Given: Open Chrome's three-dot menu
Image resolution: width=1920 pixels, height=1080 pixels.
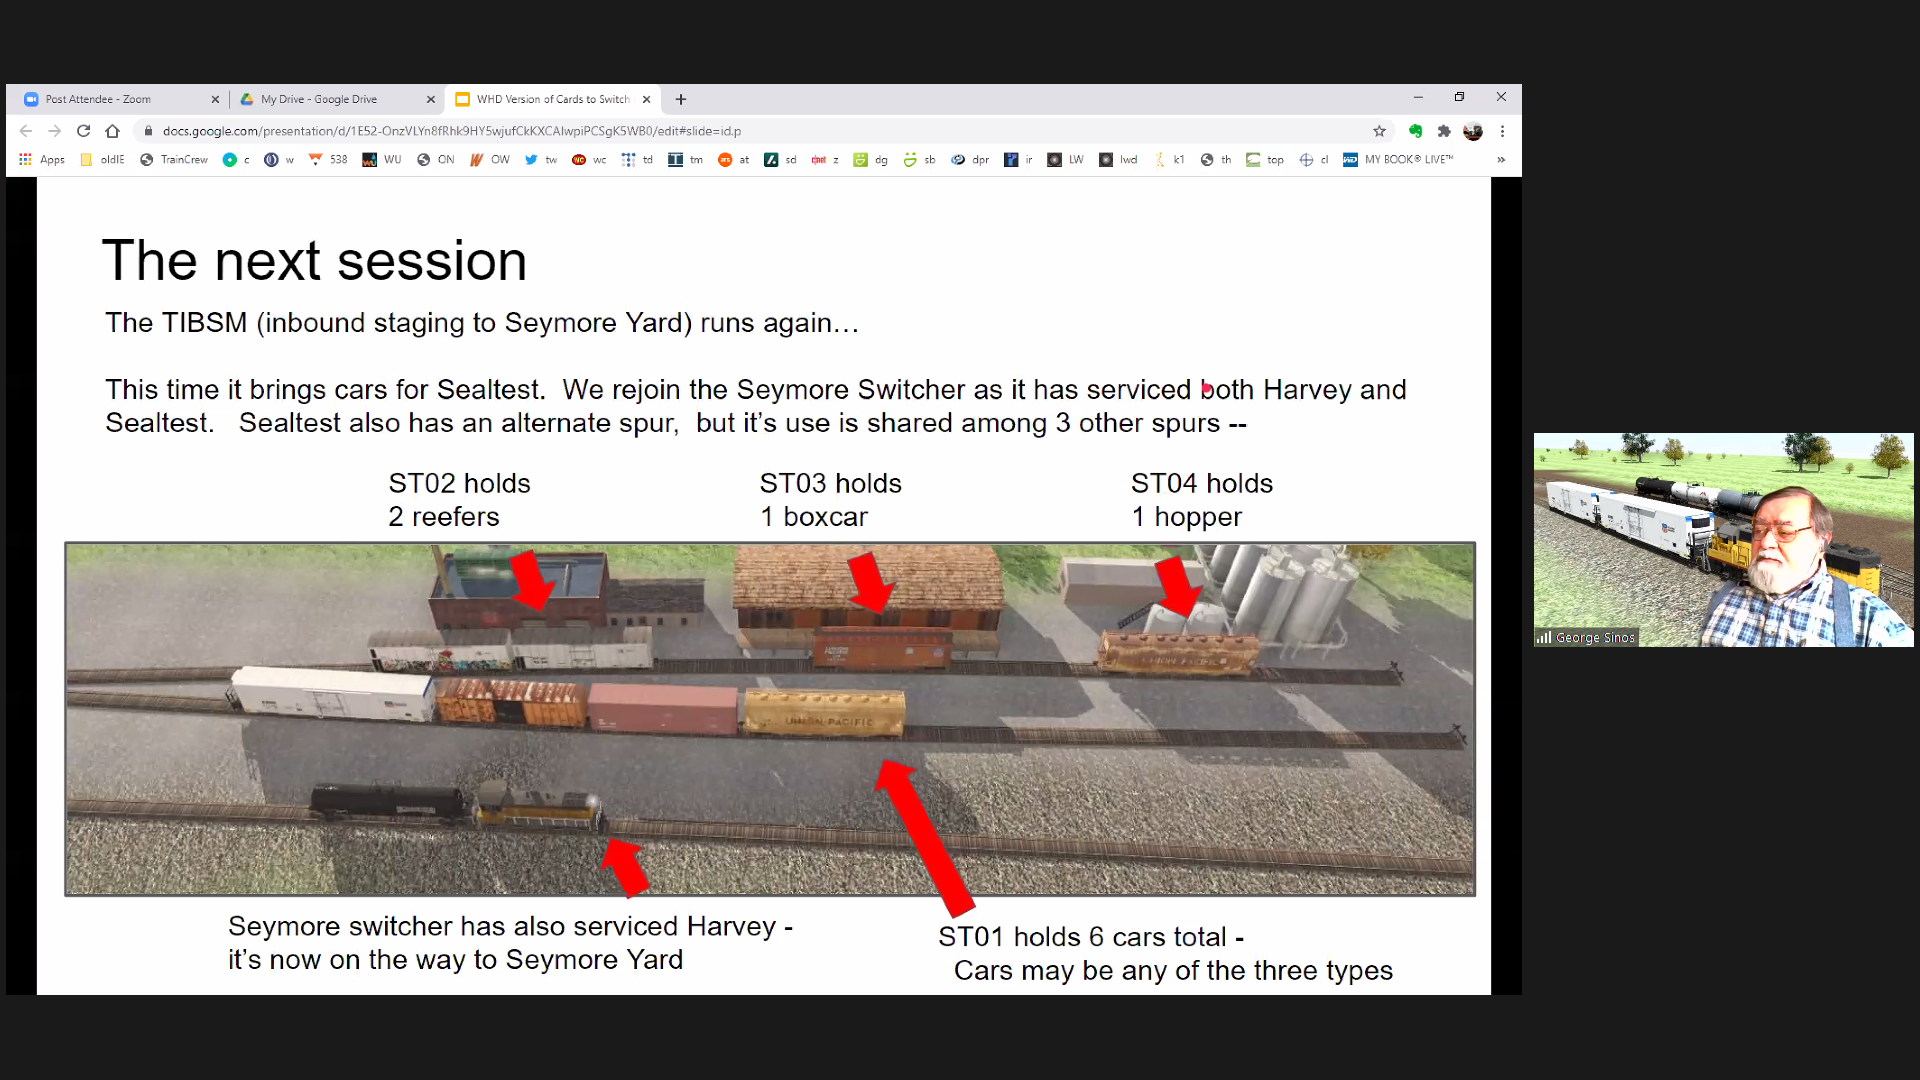Looking at the screenshot, I should pos(1502,131).
